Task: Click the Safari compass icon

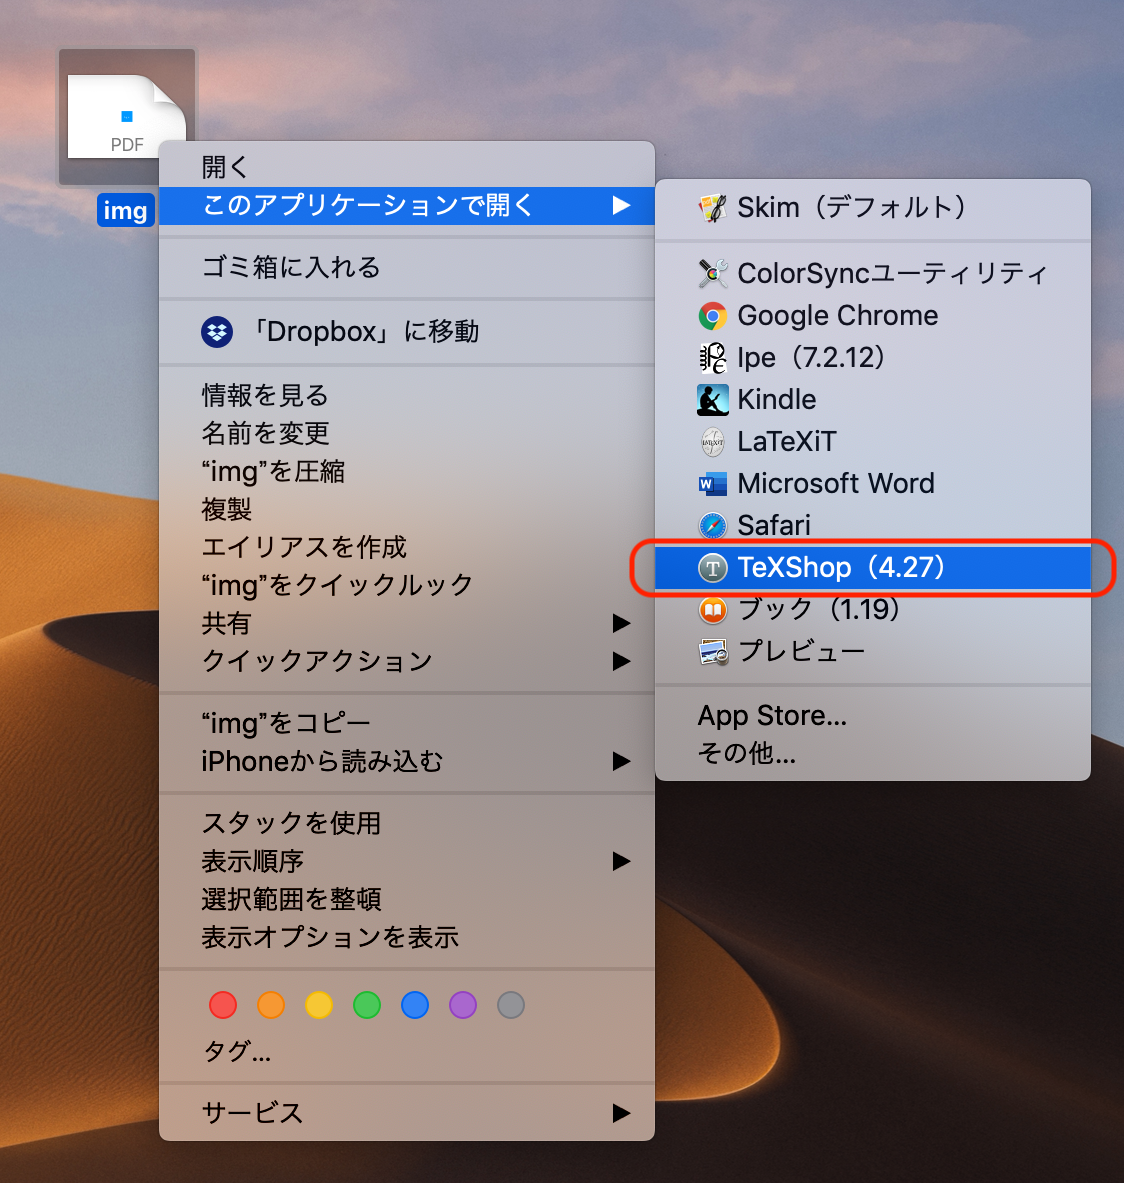Action: [713, 526]
